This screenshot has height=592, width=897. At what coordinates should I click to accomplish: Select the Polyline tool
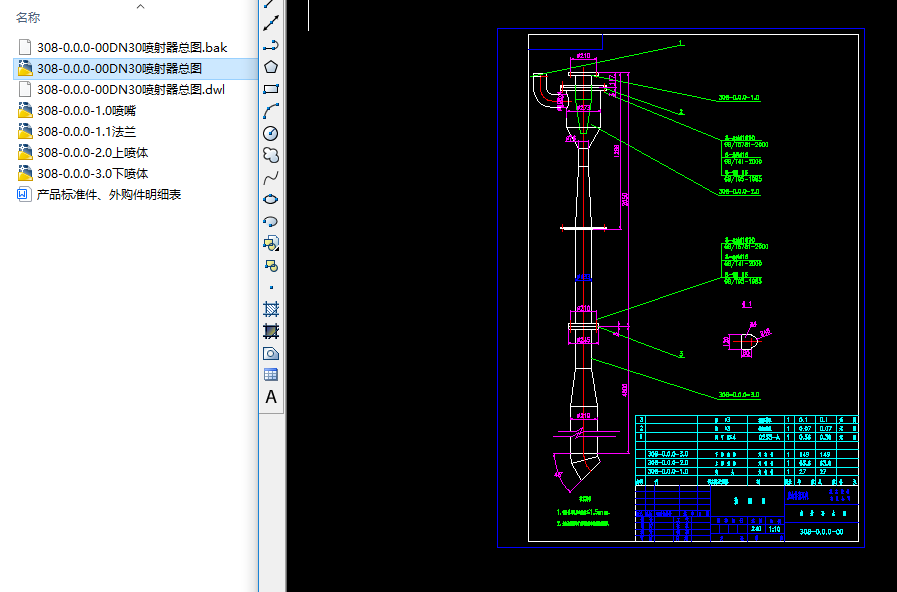point(270,45)
